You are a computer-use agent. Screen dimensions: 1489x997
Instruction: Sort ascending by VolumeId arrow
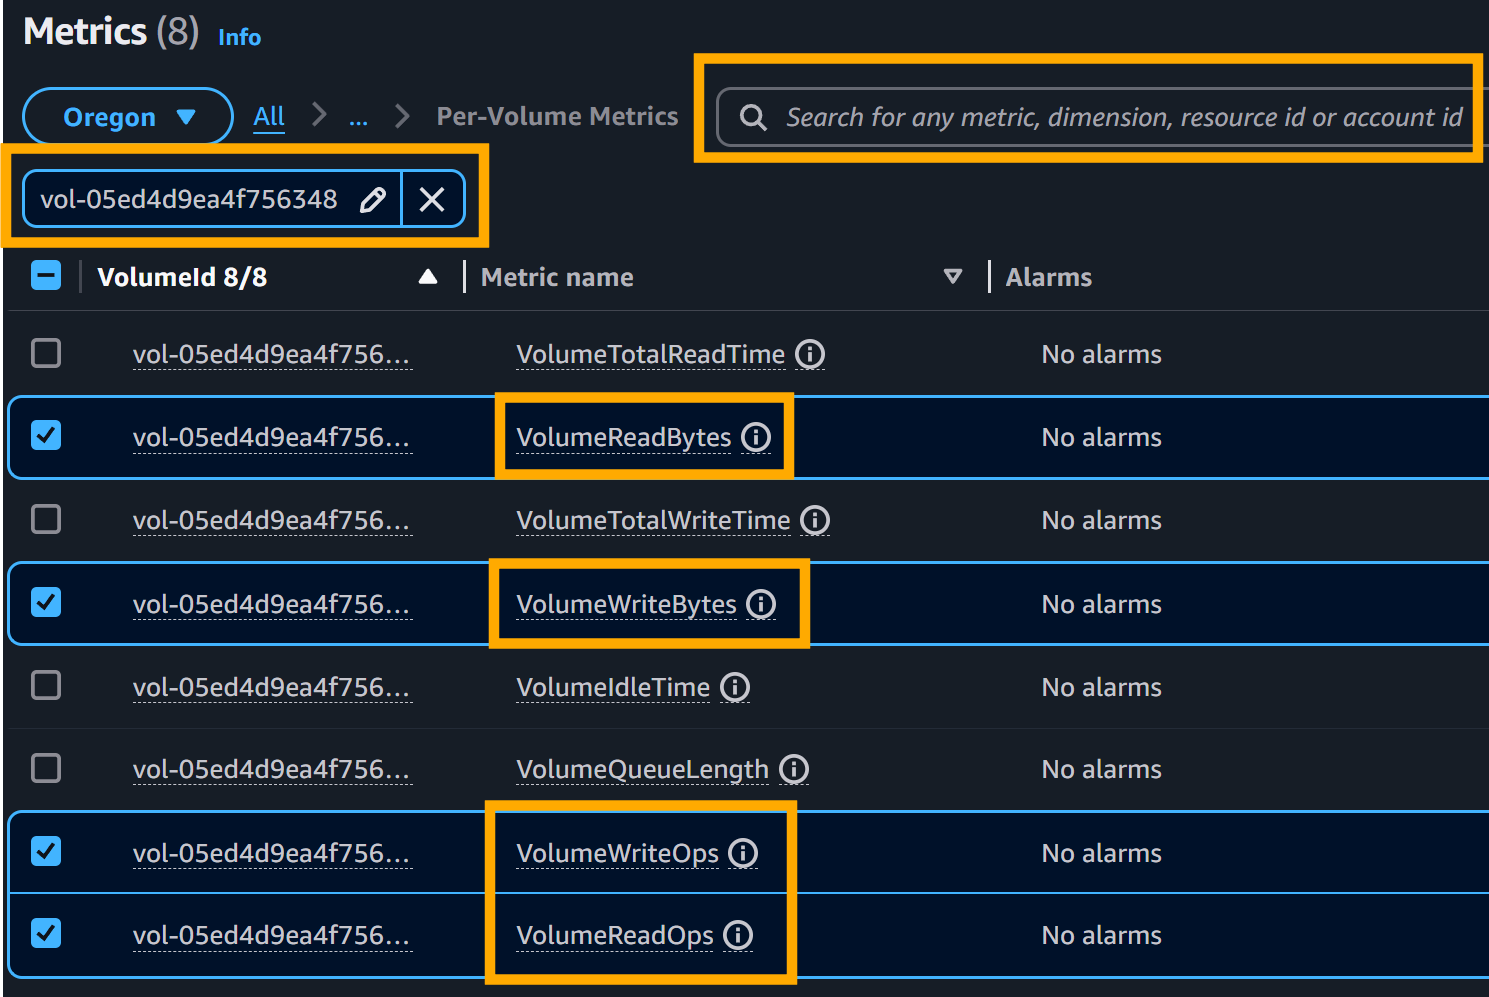[428, 277]
